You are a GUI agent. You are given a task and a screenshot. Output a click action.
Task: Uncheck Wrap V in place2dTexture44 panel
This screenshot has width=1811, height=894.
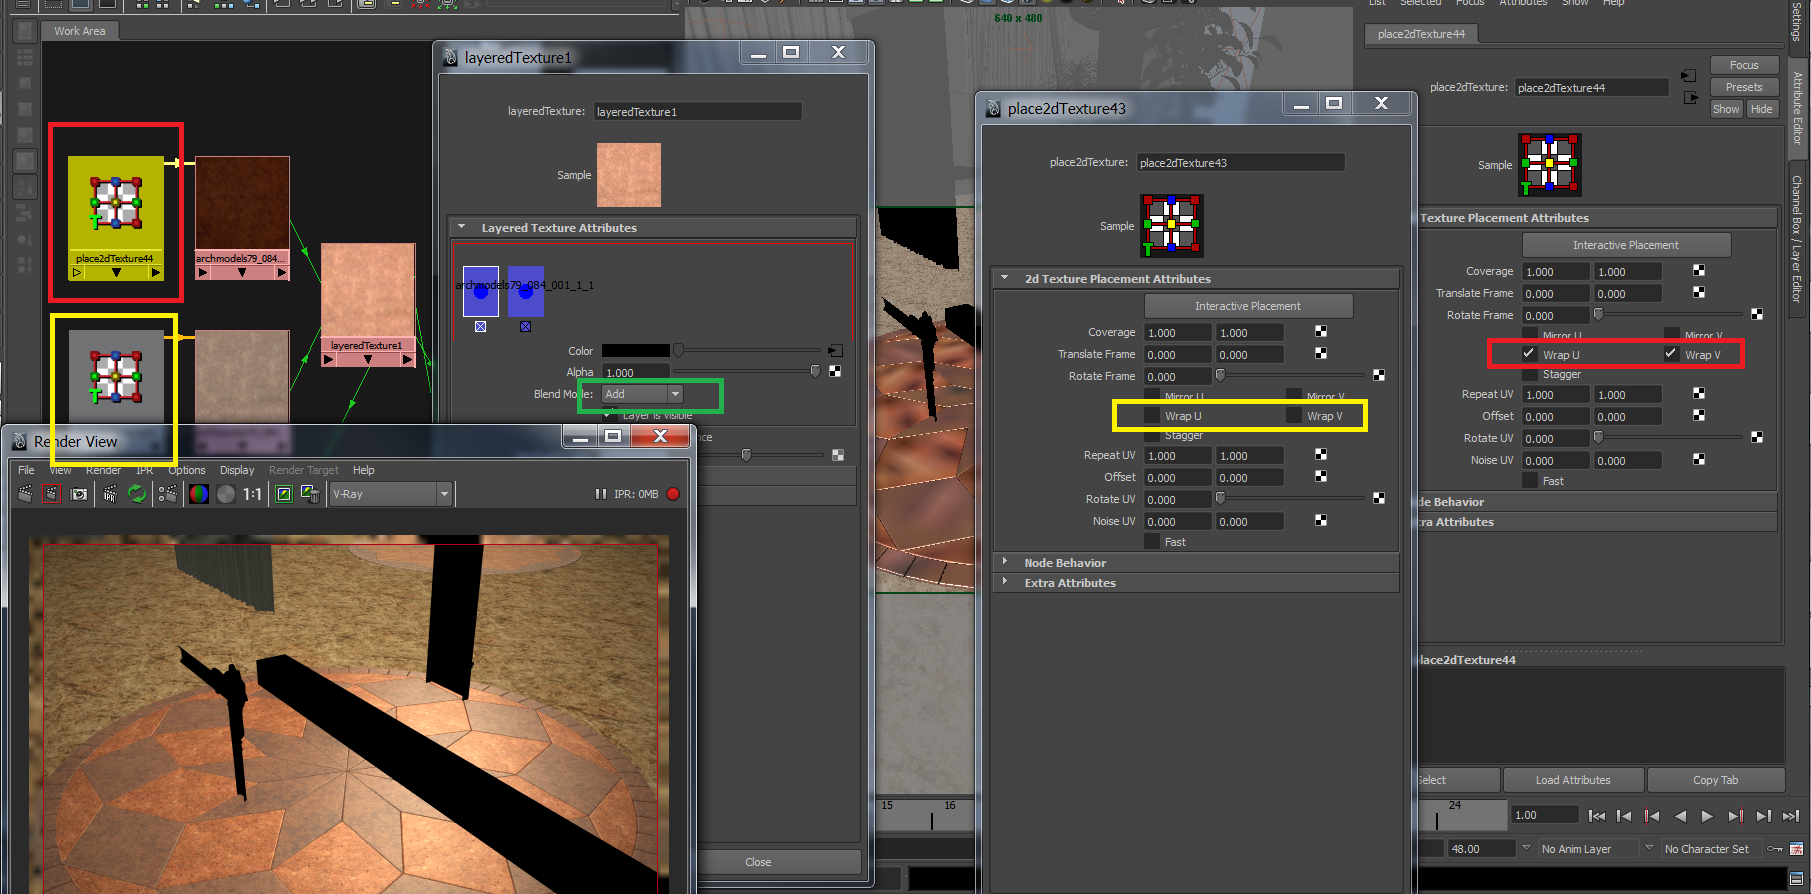(x=1671, y=354)
